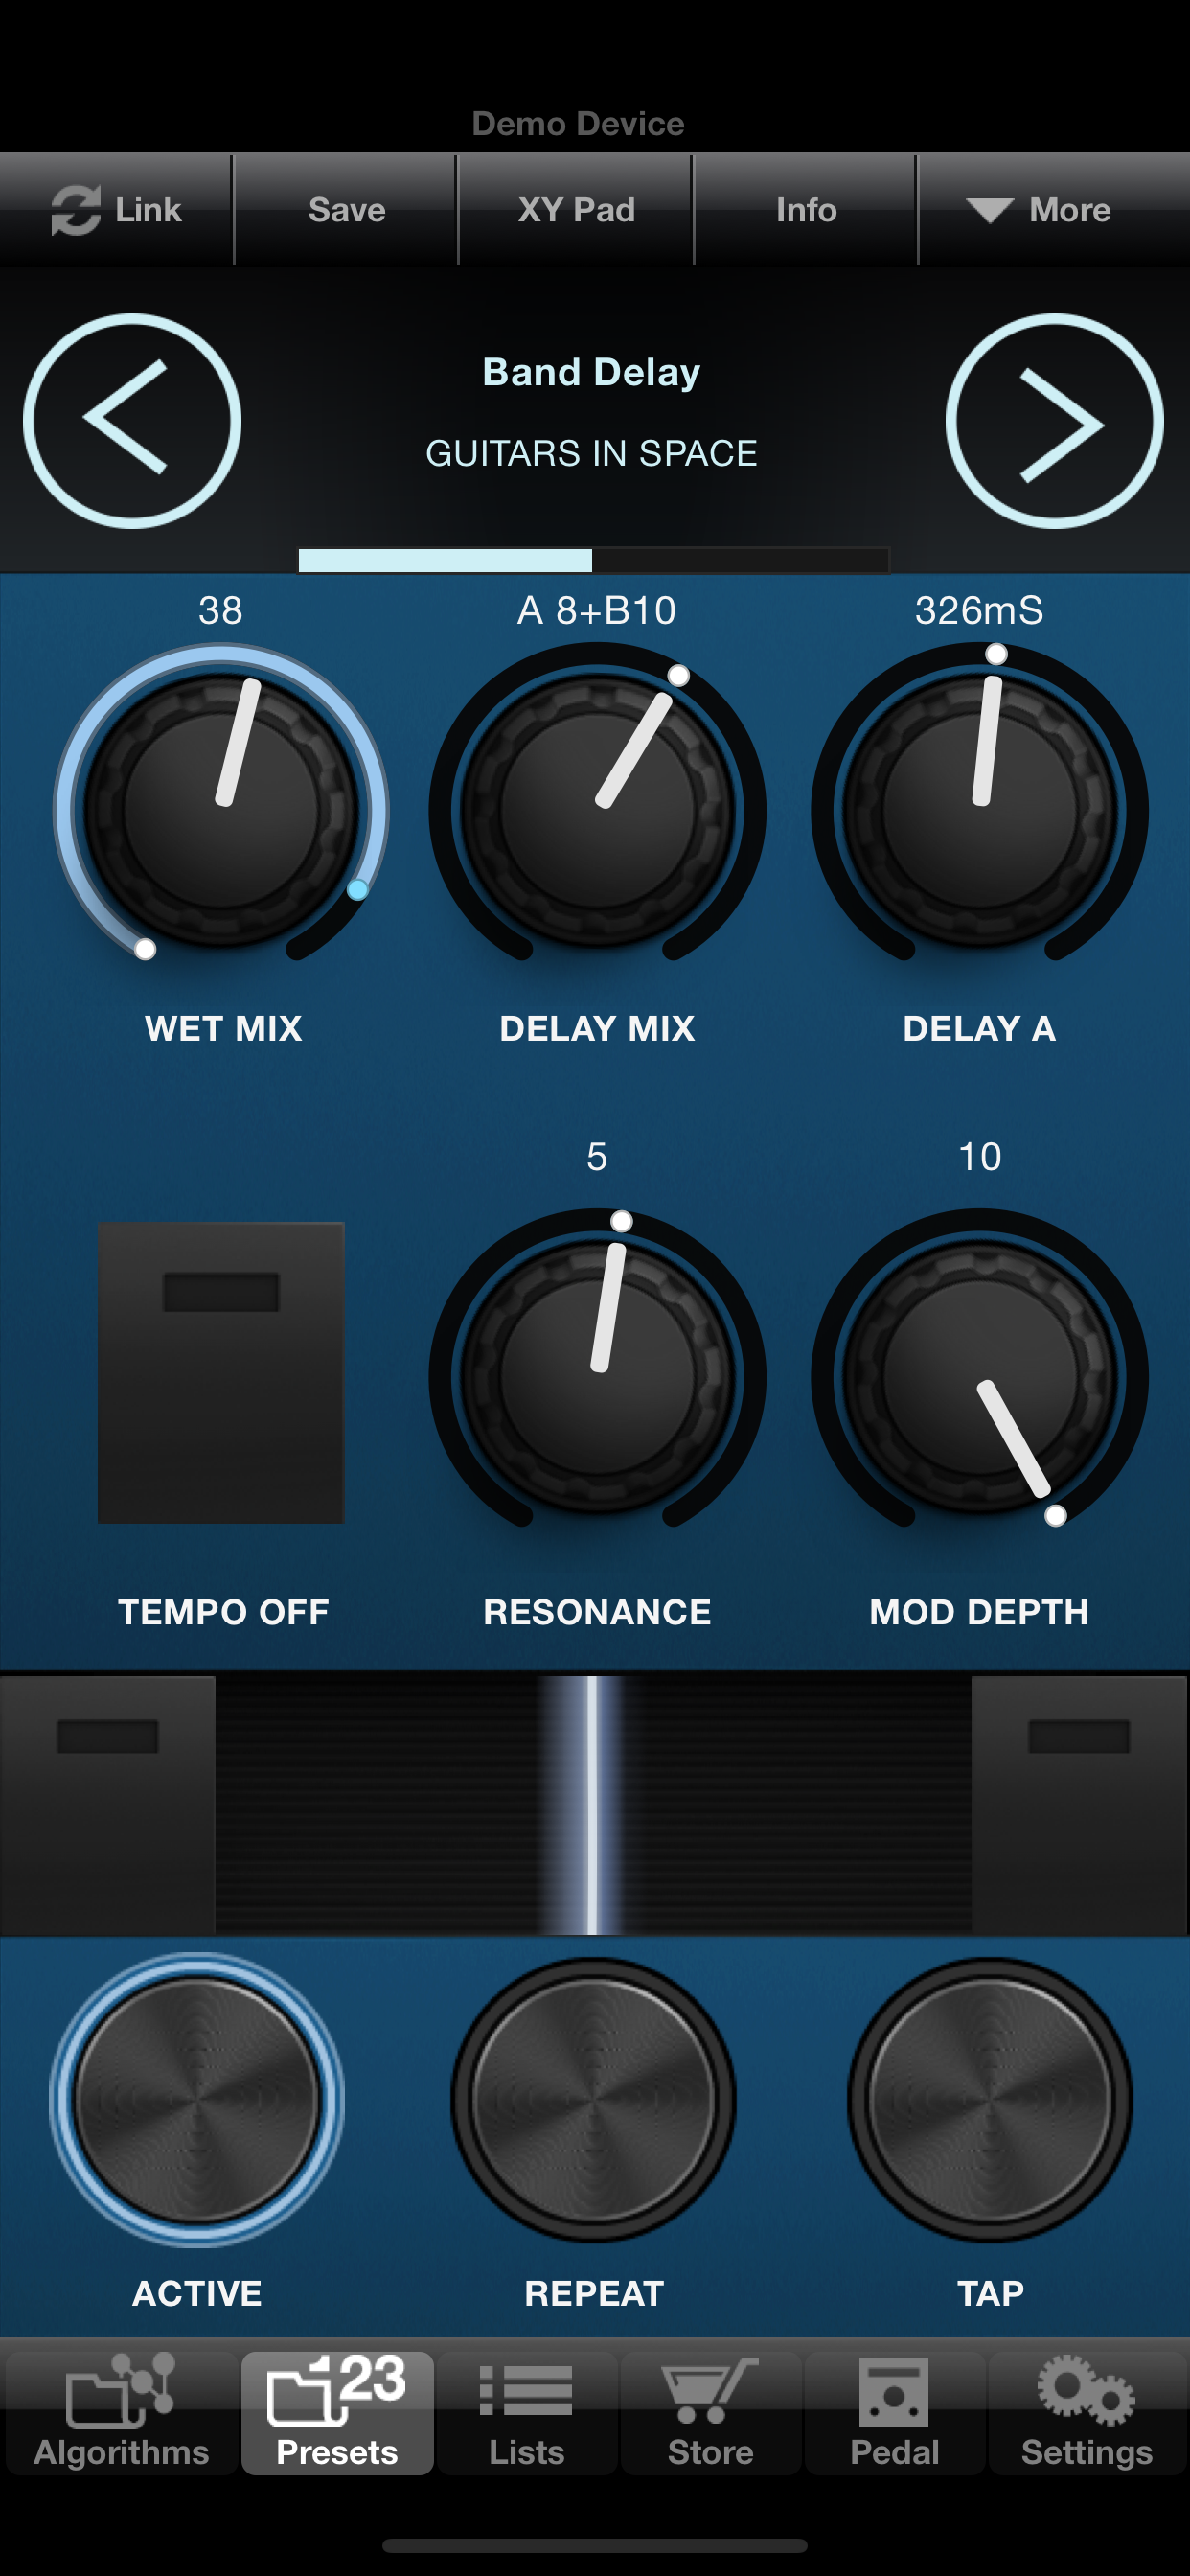Image resolution: width=1190 pixels, height=2576 pixels.
Task: Open the Info page
Action: [x=806, y=210]
